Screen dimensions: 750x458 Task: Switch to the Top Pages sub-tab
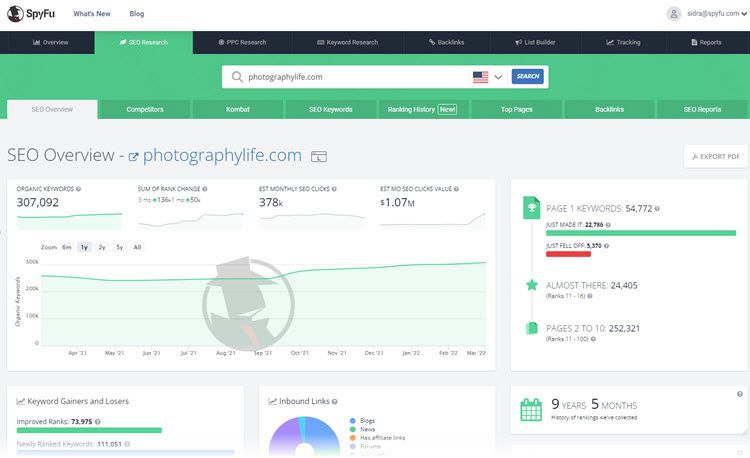(x=517, y=109)
